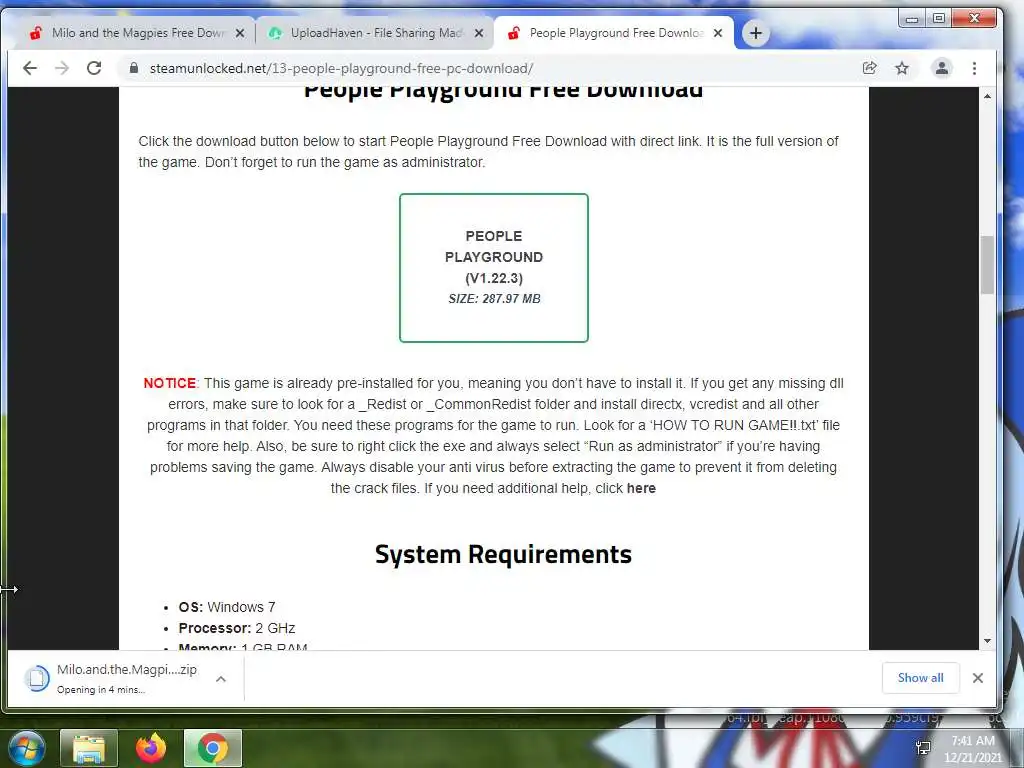1024x768 pixels.
Task: Expand the download item options chevron
Action: click(x=221, y=679)
